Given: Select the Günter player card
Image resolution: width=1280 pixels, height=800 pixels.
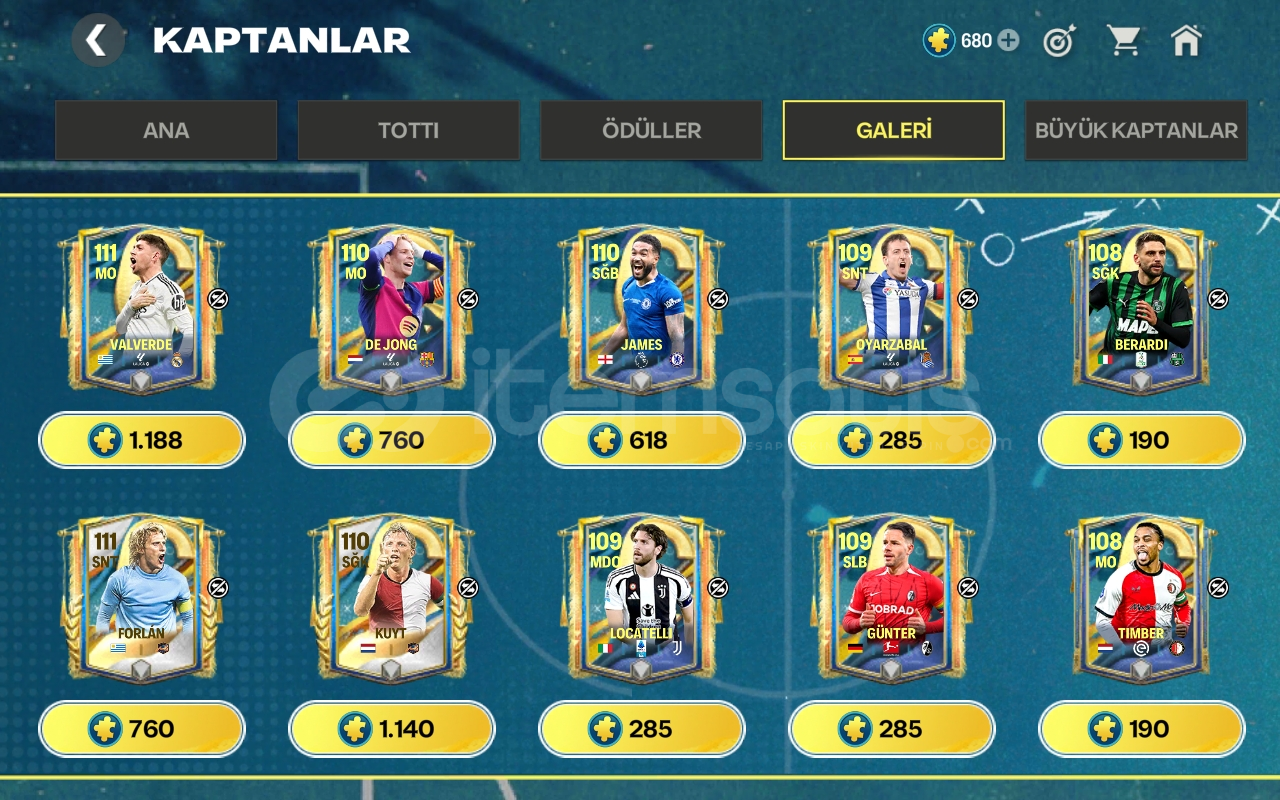Looking at the screenshot, I should [891, 599].
